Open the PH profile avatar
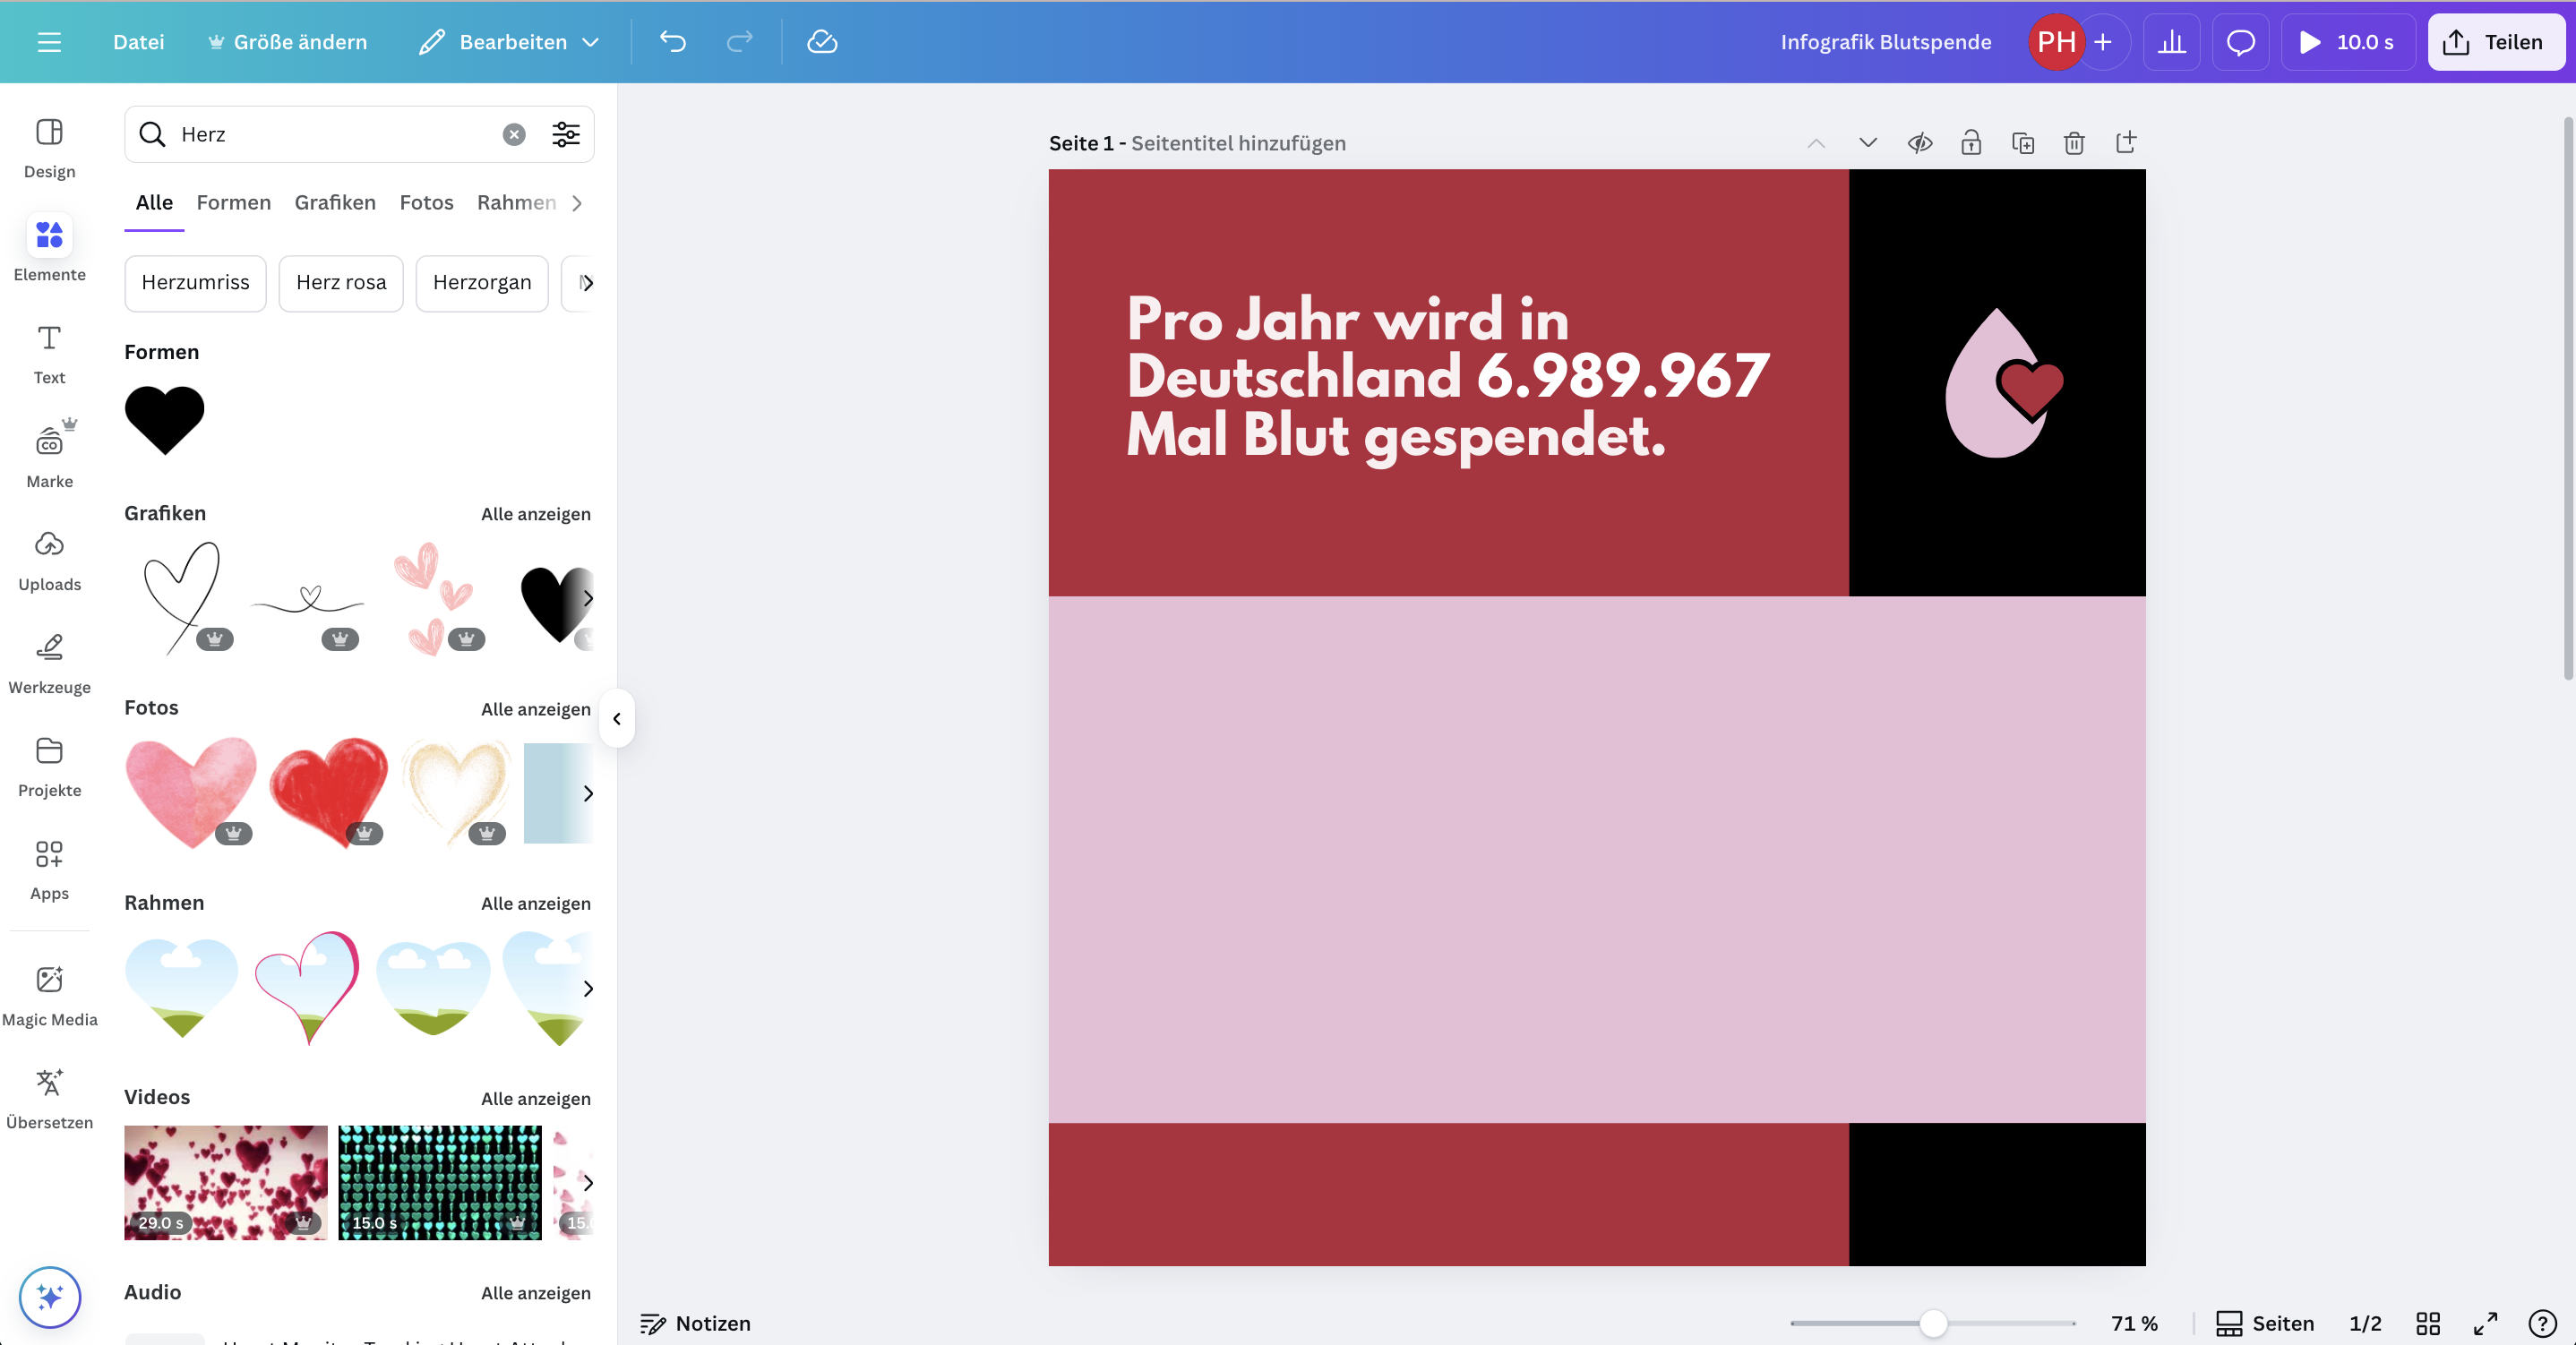The image size is (2576, 1345). [x=2056, y=42]
